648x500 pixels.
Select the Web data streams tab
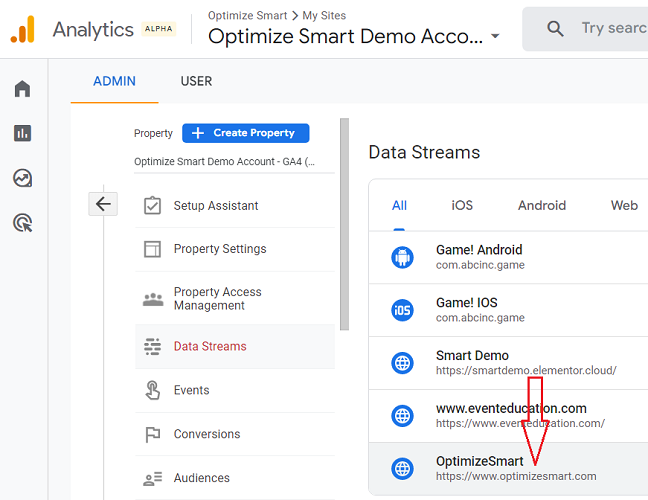click(x=624, y=205)
